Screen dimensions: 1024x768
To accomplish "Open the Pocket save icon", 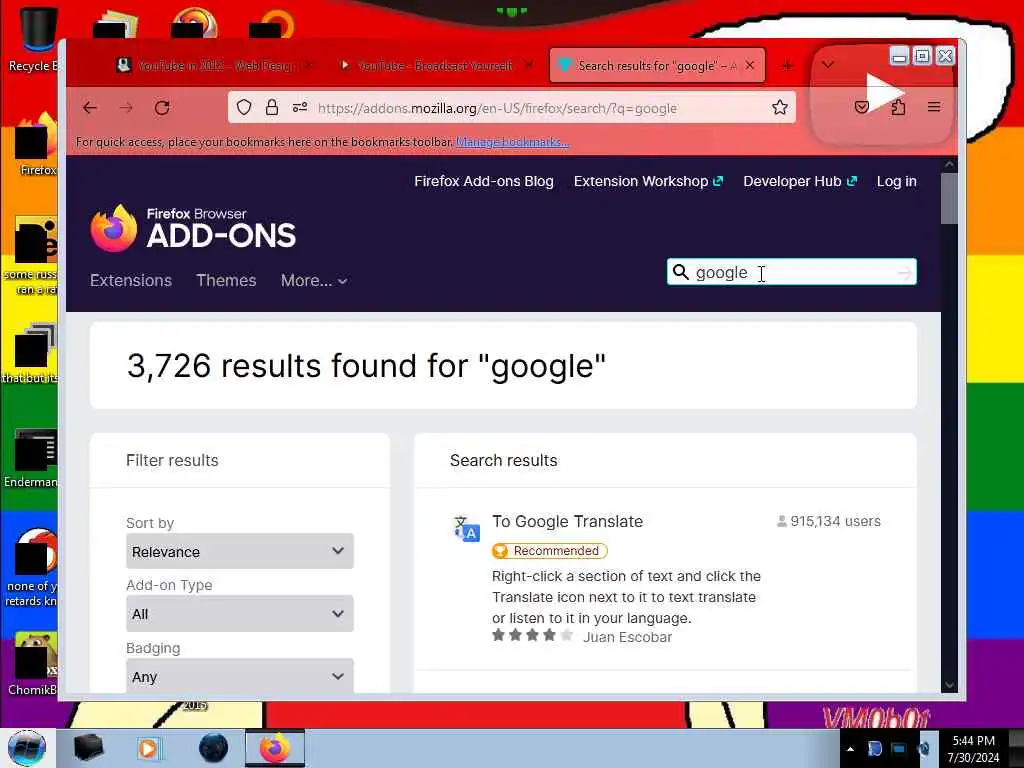I will coord(862,107).
